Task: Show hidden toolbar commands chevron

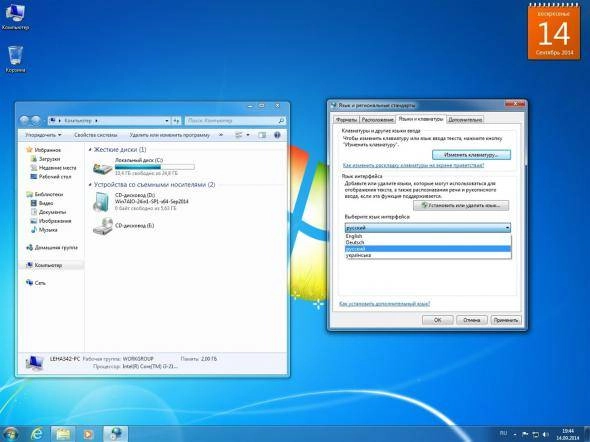Action: (221, 135)
